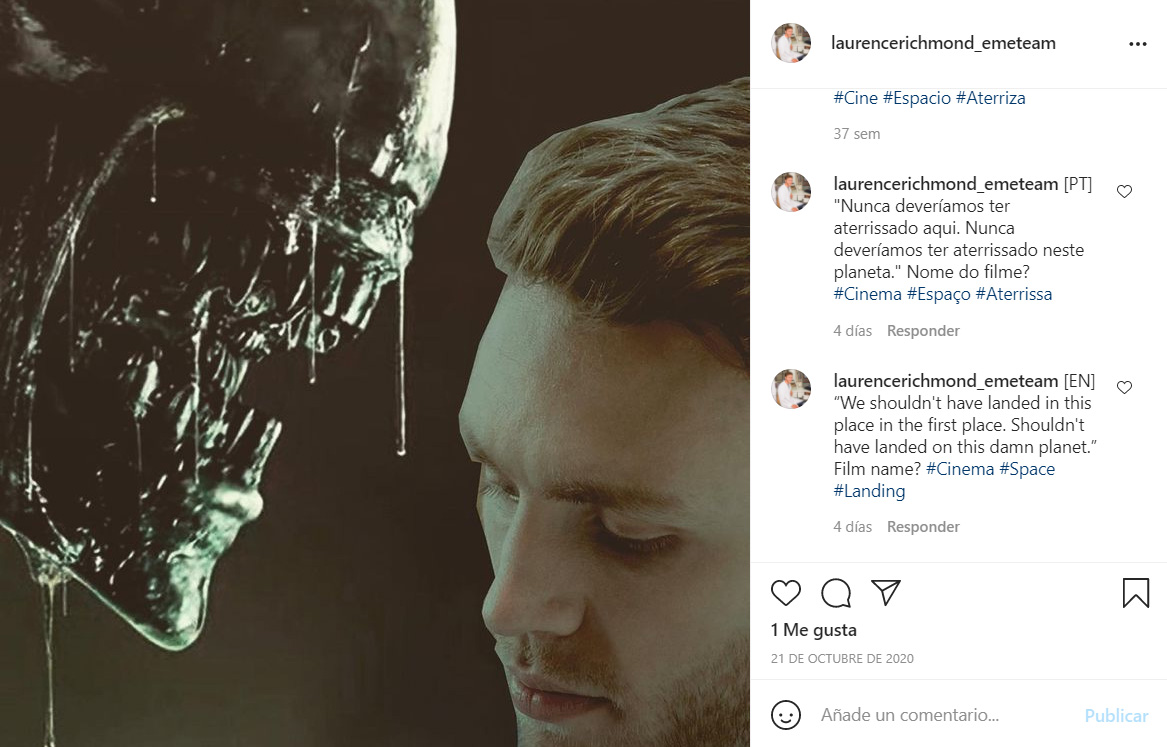Reply to the English comment via Responder
This screenshot has width=1167, height=747.
coord(923,527)
